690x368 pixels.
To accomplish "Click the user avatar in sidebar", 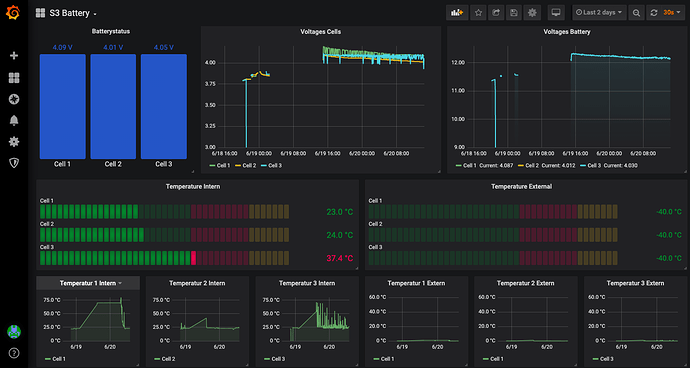I will click(14, 331).
